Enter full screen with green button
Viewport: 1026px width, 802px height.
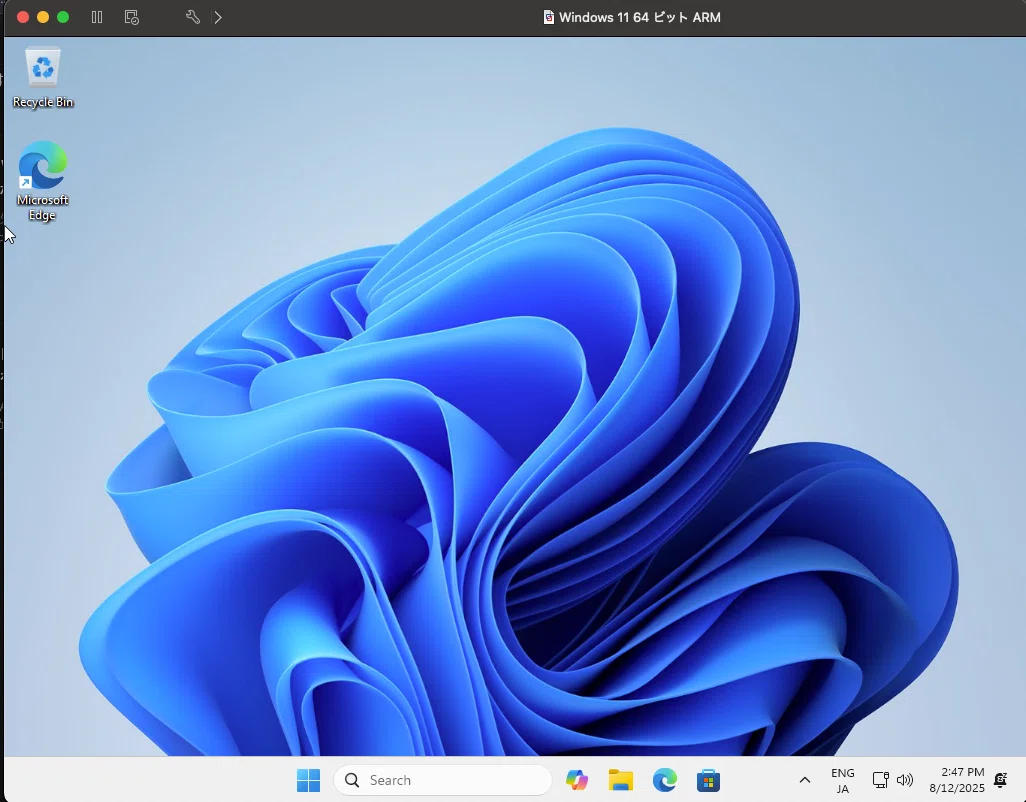(63, 17)
